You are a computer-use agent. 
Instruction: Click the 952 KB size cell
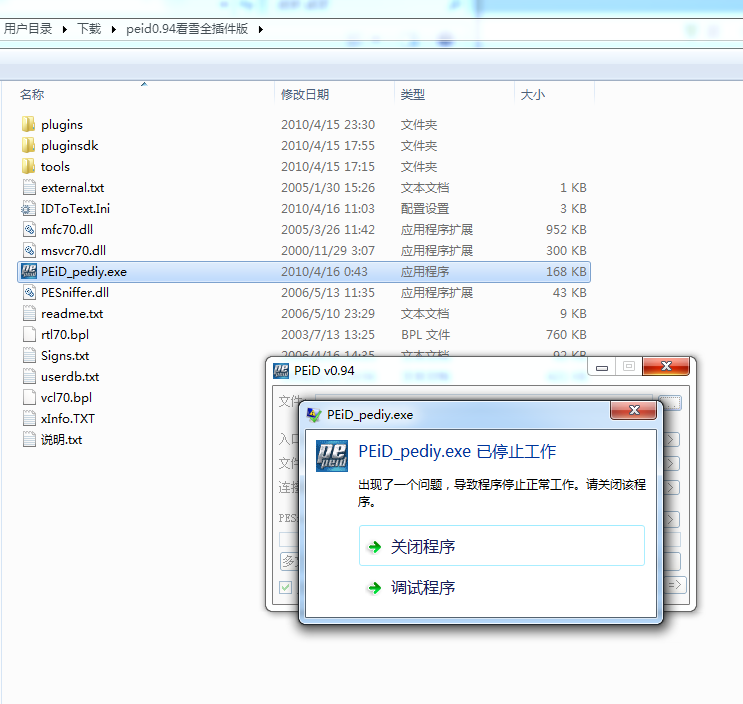pos(566,230)
